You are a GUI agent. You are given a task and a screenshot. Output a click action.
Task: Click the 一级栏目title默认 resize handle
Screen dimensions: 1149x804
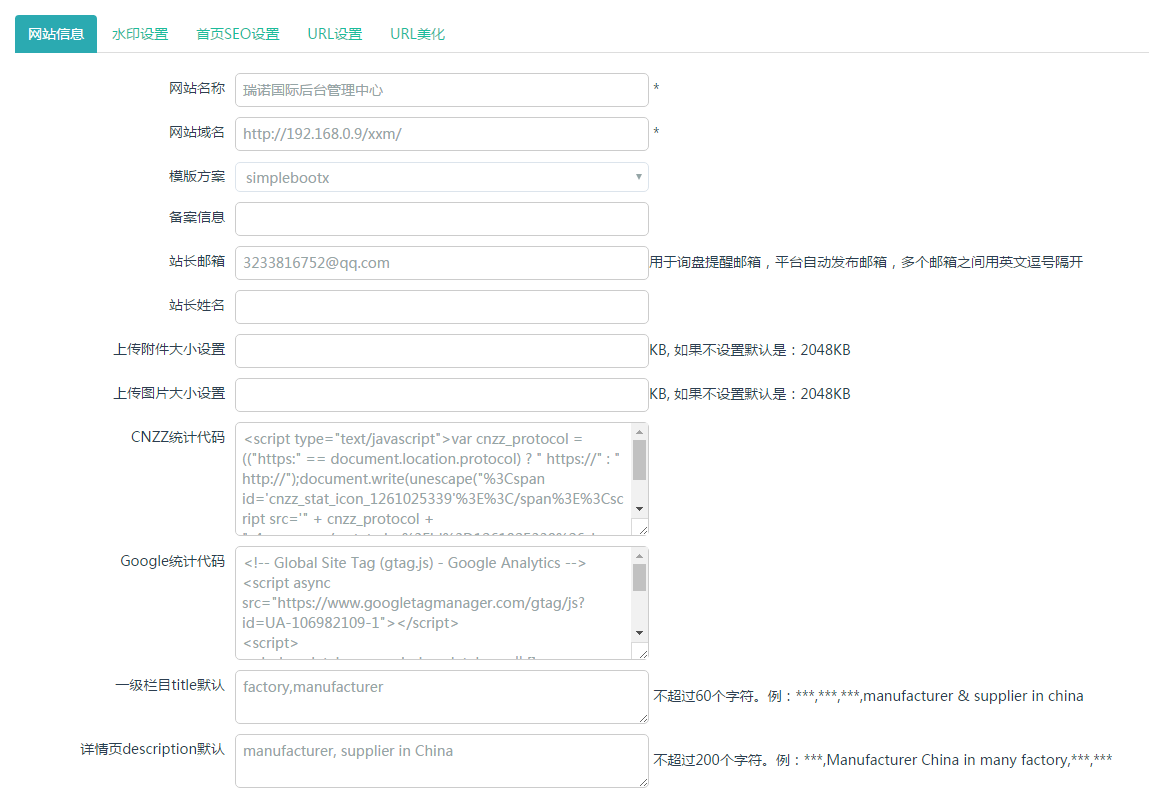pyautogui.click(x=643, y=718)
